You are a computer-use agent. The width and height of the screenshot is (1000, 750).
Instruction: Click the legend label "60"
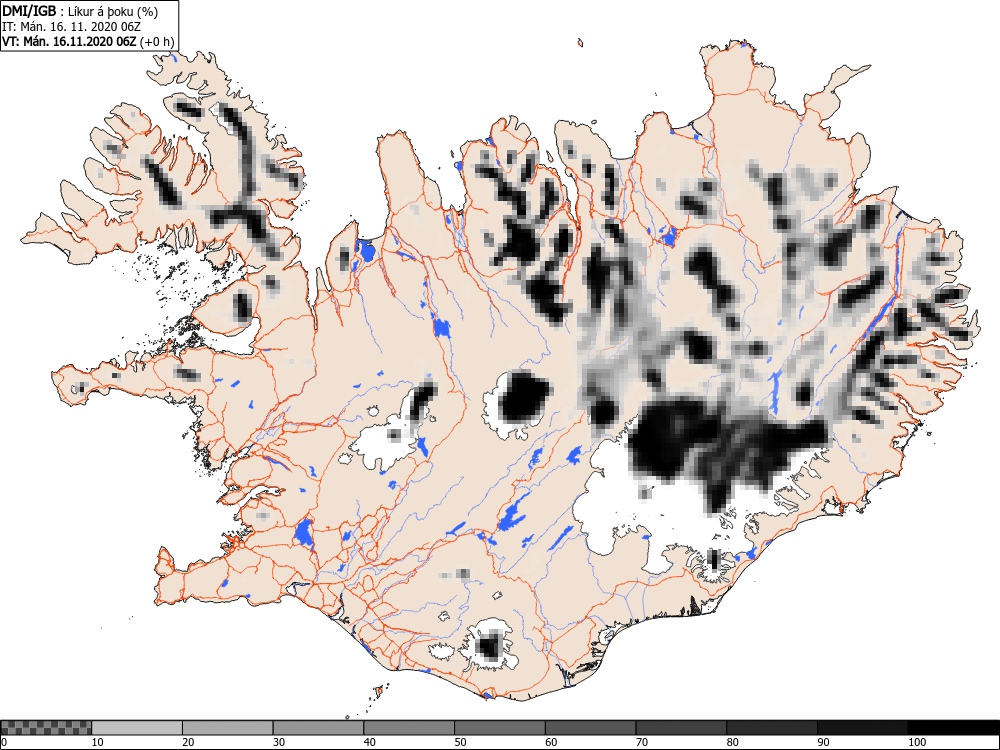coord(551,742)
